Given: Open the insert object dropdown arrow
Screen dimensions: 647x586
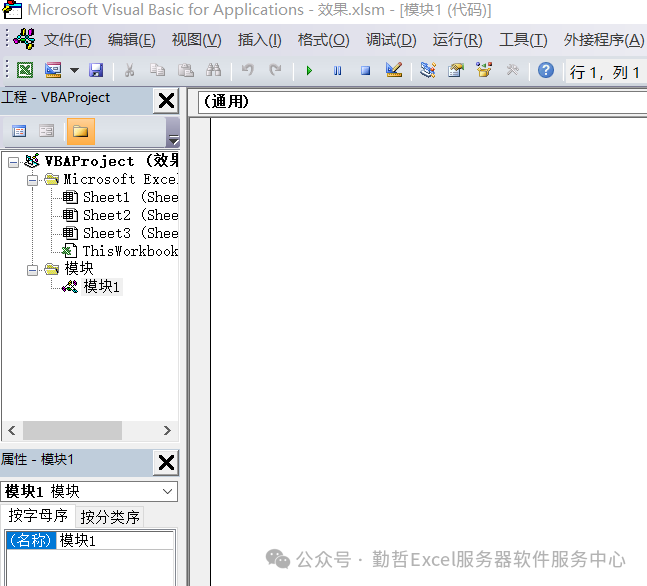Looking at the screenshot, I should (74, 70).
